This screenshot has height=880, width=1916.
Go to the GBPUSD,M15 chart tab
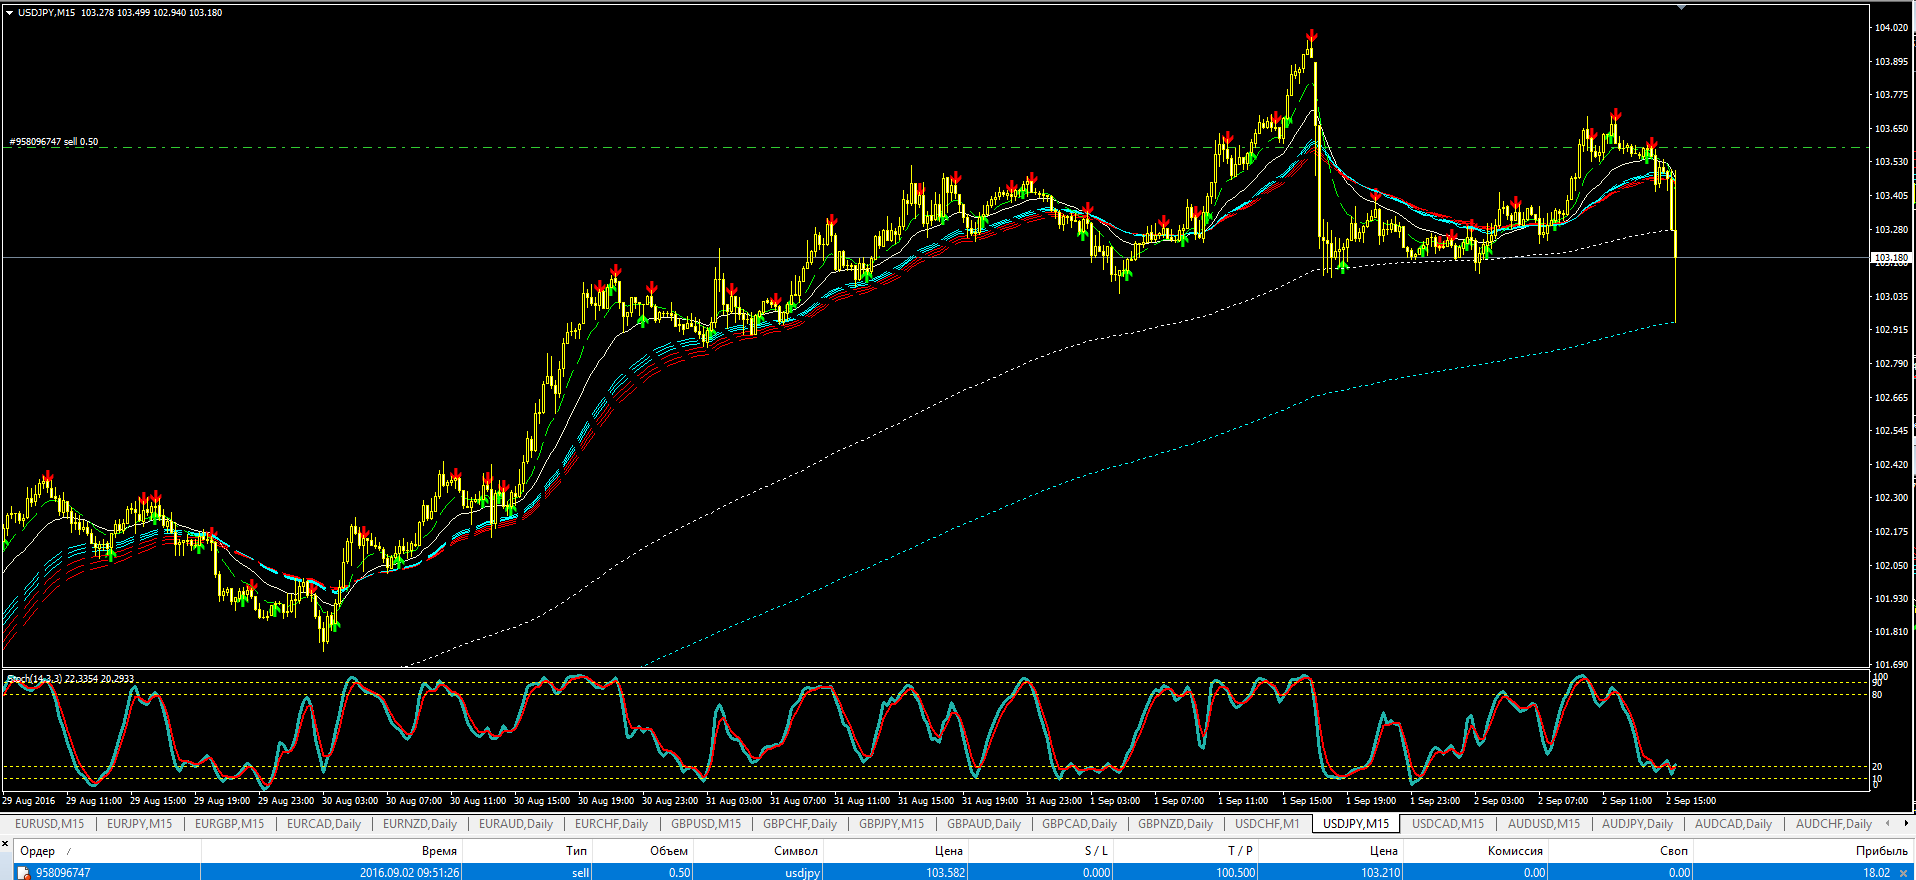tap(707, 824)
